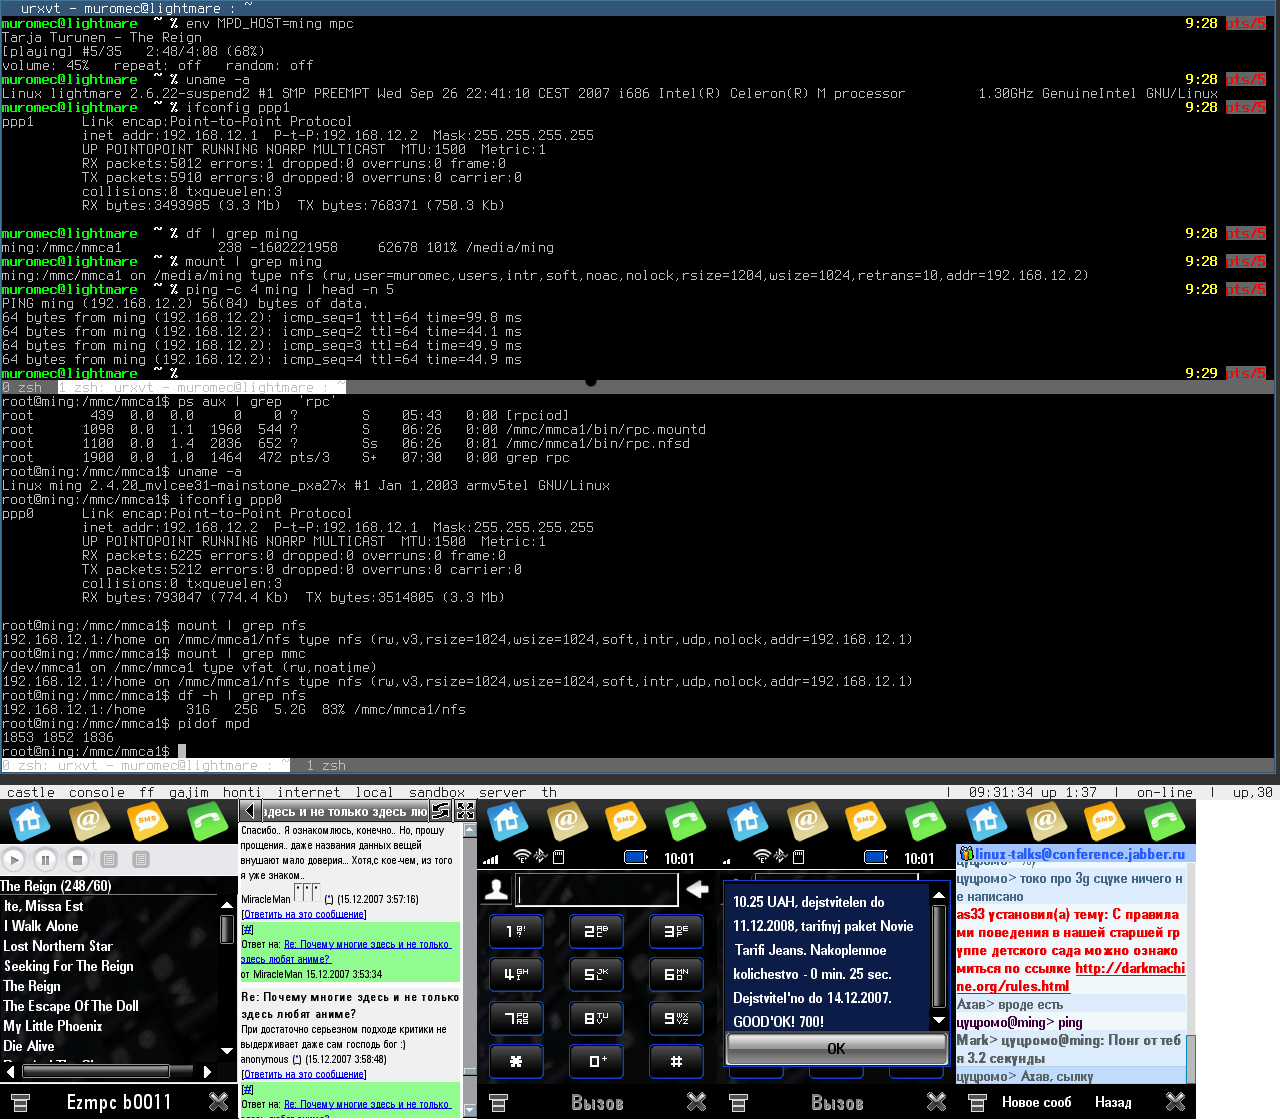This screenshot has height=1120, width=1280.
Task: Click the backspace arrow in the dialer
Action: [697, 888]
